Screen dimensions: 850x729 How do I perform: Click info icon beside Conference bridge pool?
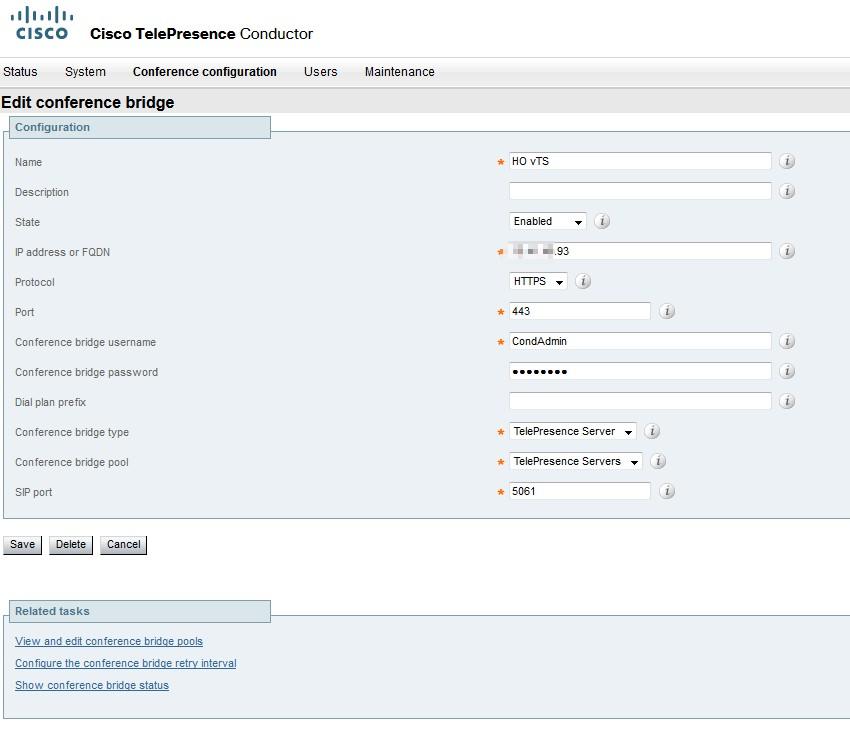click(658, 461)
